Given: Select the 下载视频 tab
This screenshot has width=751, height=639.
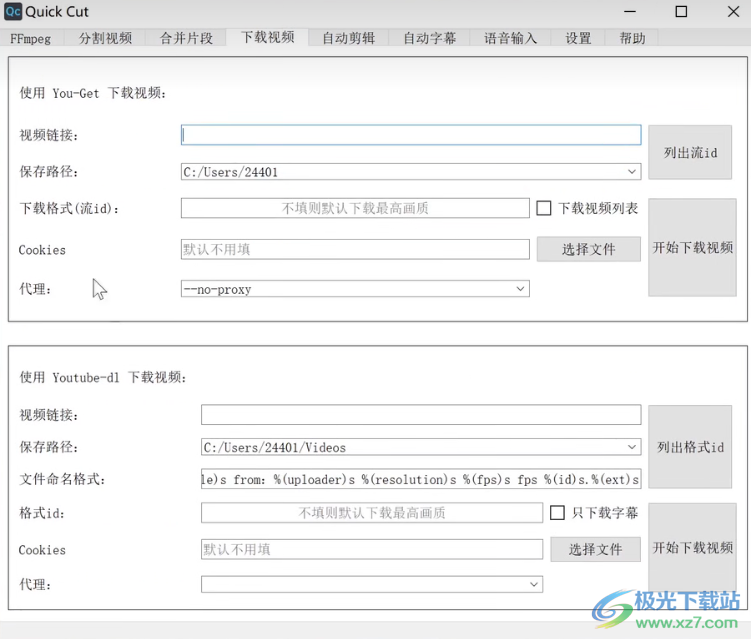Looking at the screenshot, I should point(267,37).
